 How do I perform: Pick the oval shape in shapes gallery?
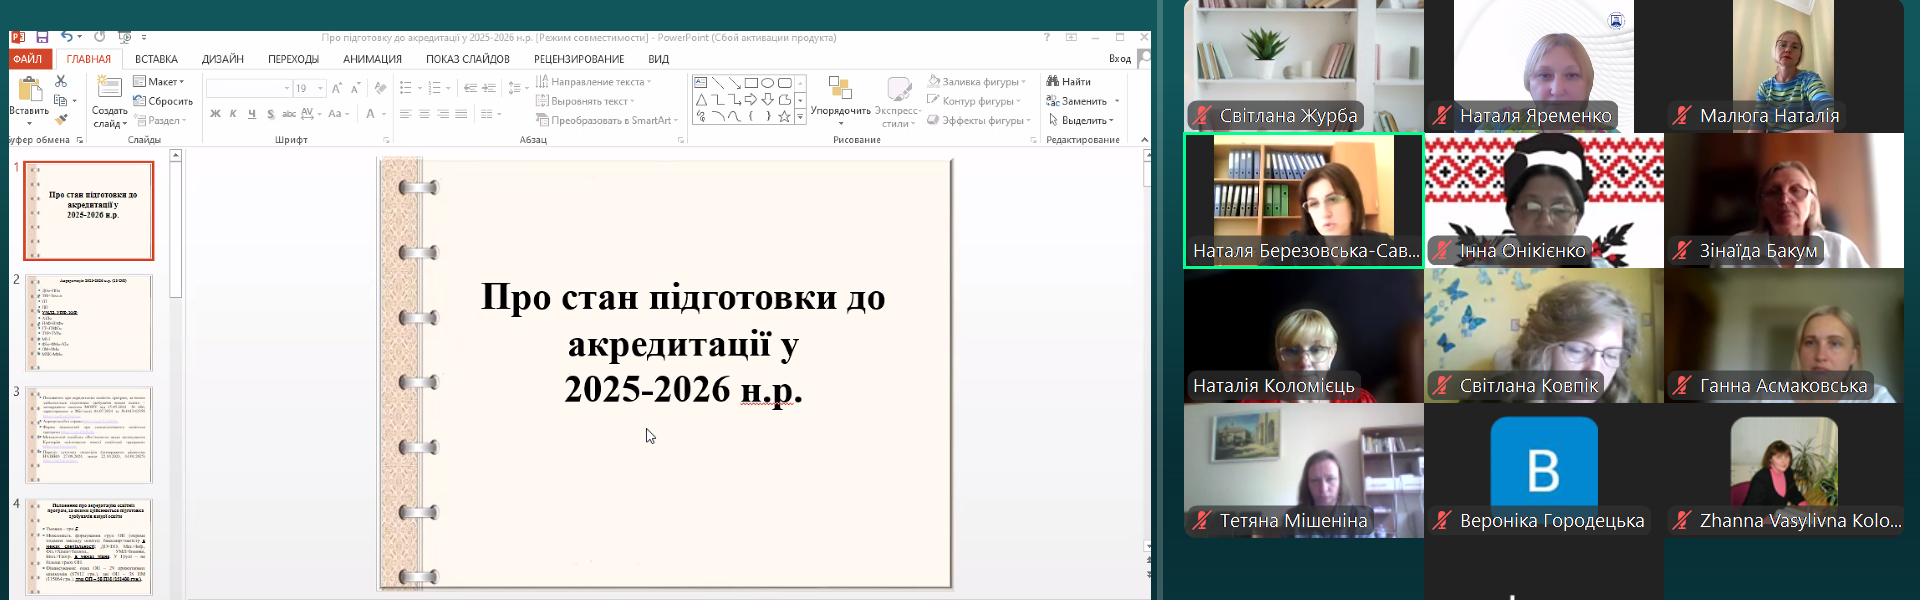click(x=767, y=83)
